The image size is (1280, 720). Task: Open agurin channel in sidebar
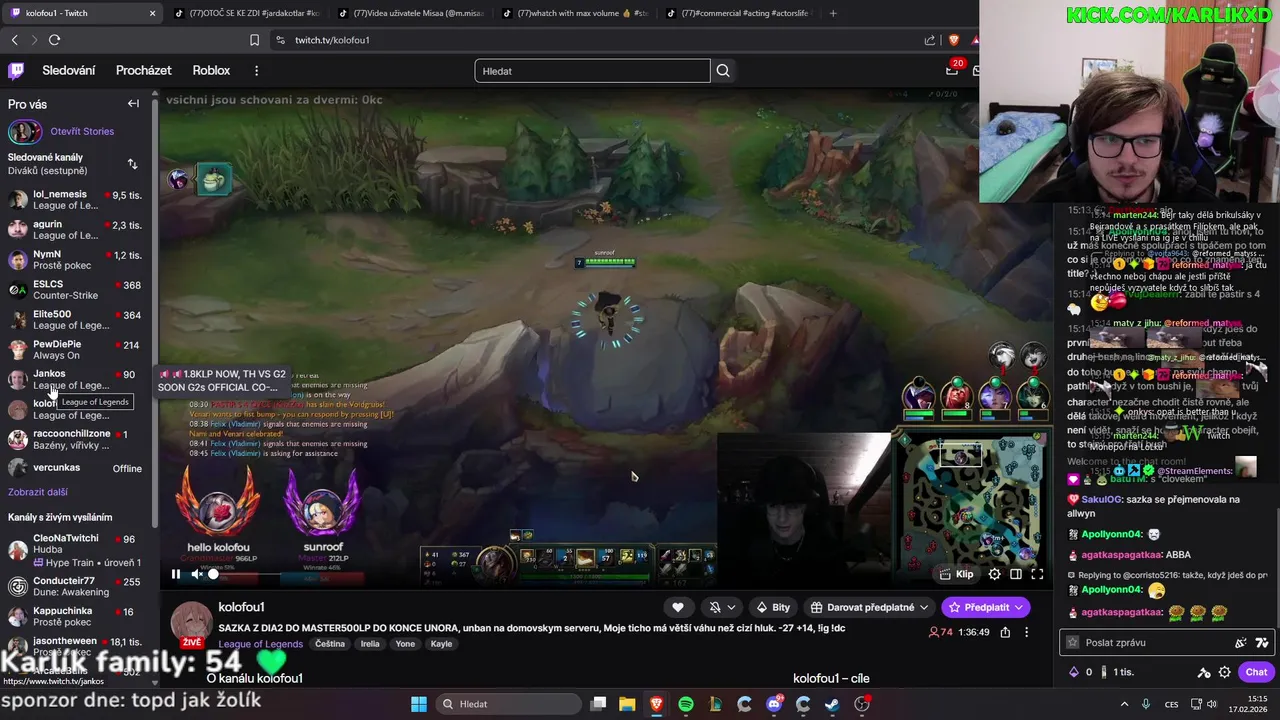tap(77, 230)
